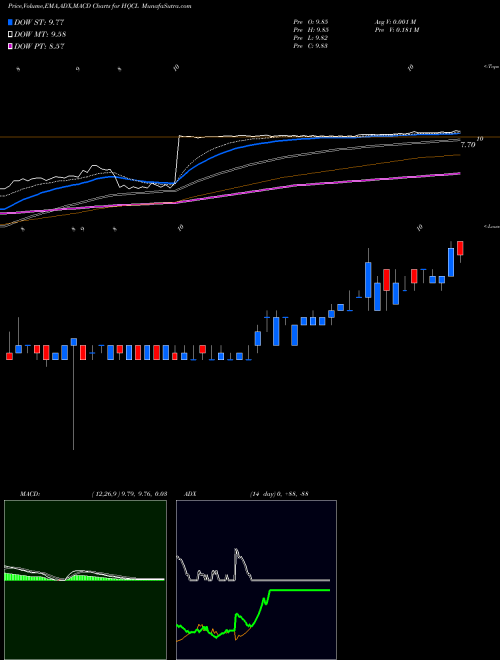Click the last red candlestick on price chart
Image resolution: width=500 pixels, height=660 pixels.
tap(460, 248)
